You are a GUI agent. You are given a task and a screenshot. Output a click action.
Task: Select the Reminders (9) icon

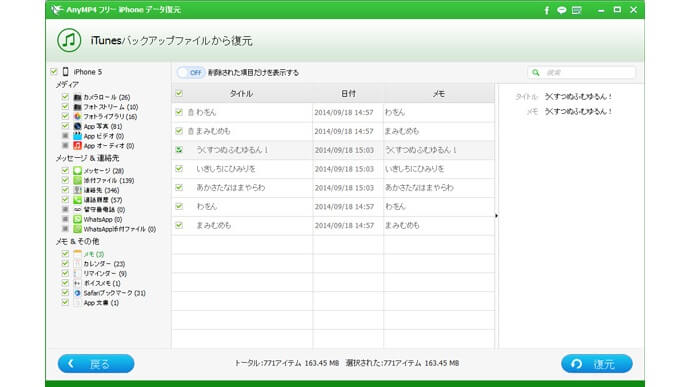point(78,273)
